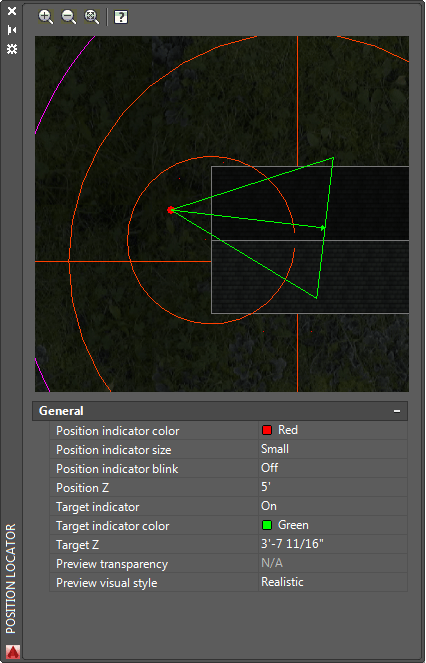Select the Target Z label
Viewport: 426px width, 663px height.
(x=77, y=545)
